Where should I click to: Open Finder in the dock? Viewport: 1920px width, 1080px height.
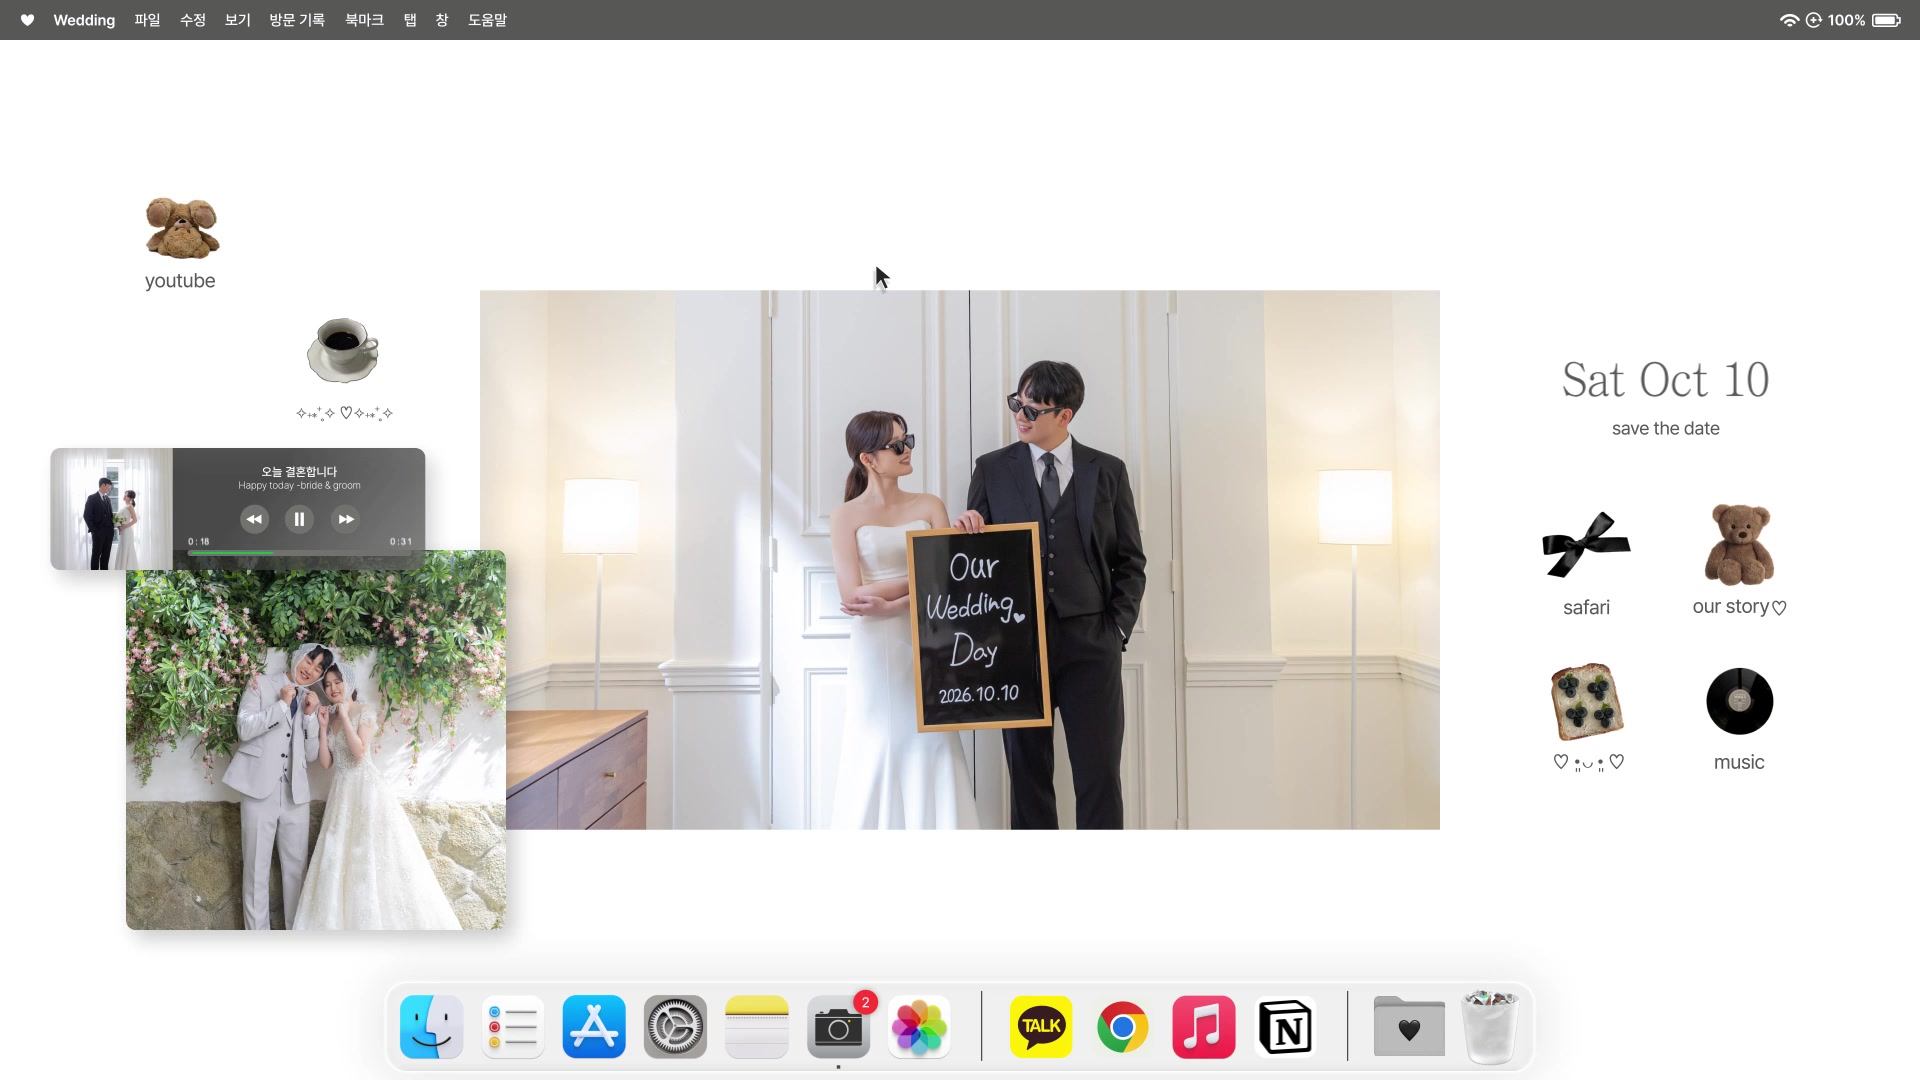click(x=431, y=1027)
